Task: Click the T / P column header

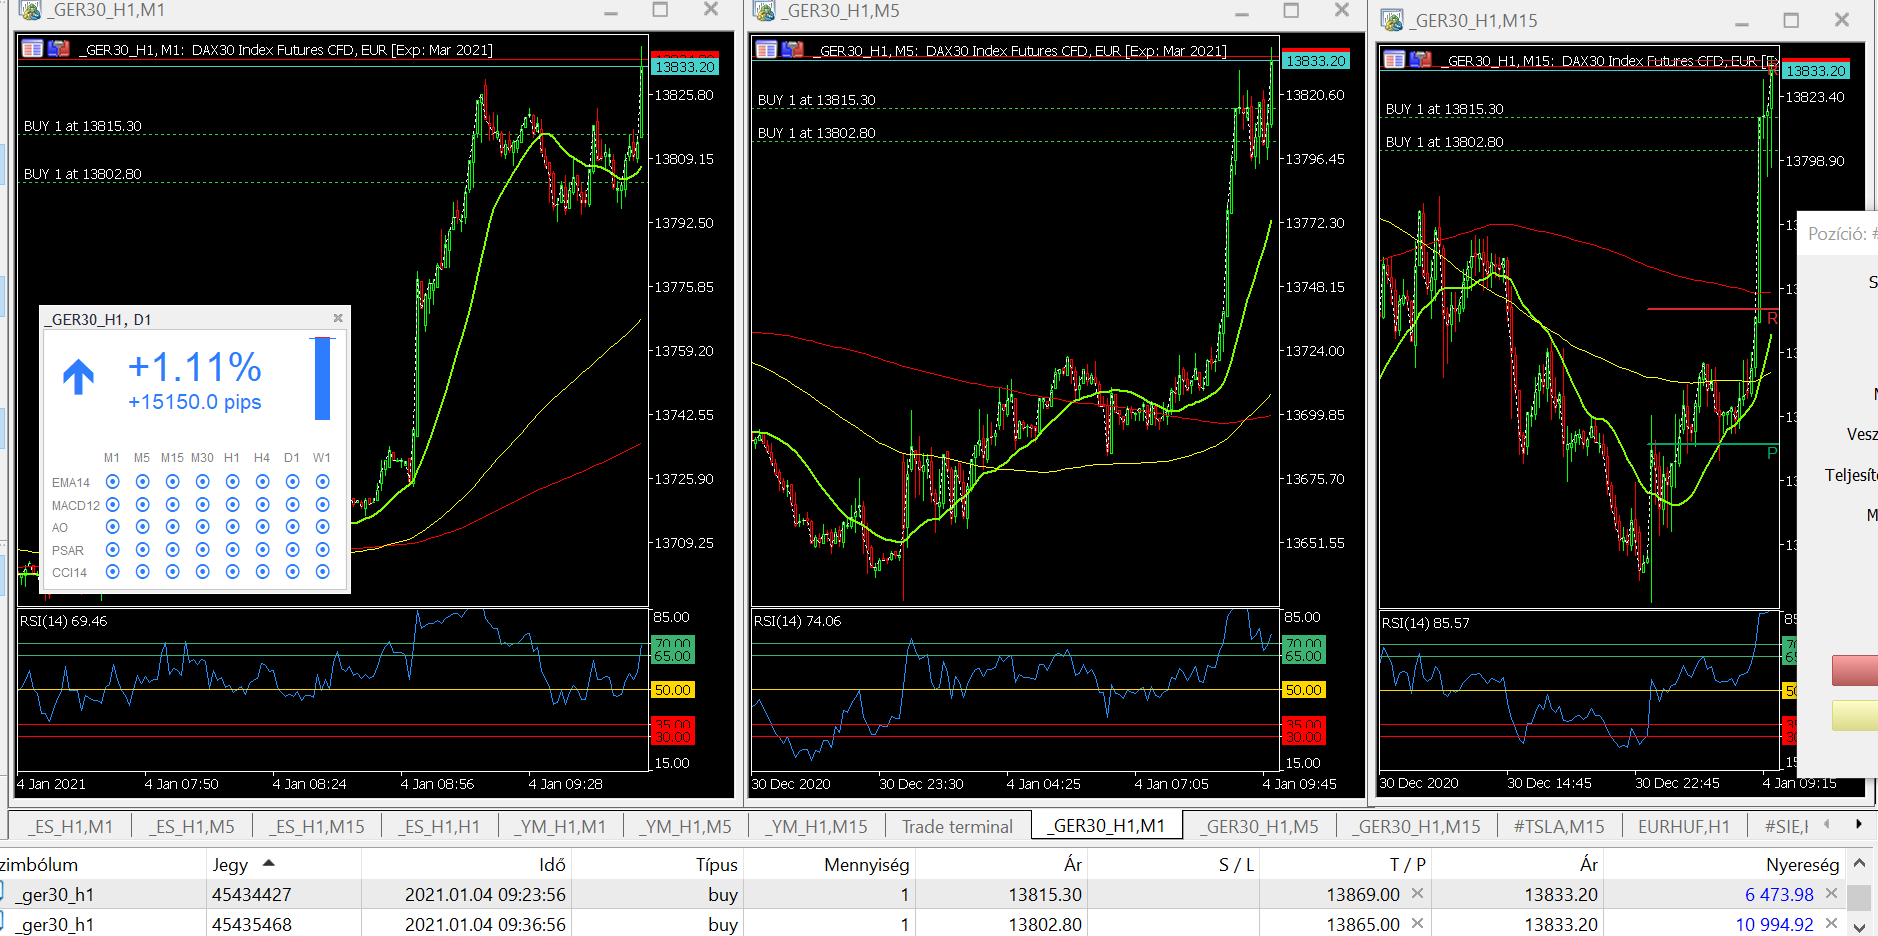Action: [1406, 864]
